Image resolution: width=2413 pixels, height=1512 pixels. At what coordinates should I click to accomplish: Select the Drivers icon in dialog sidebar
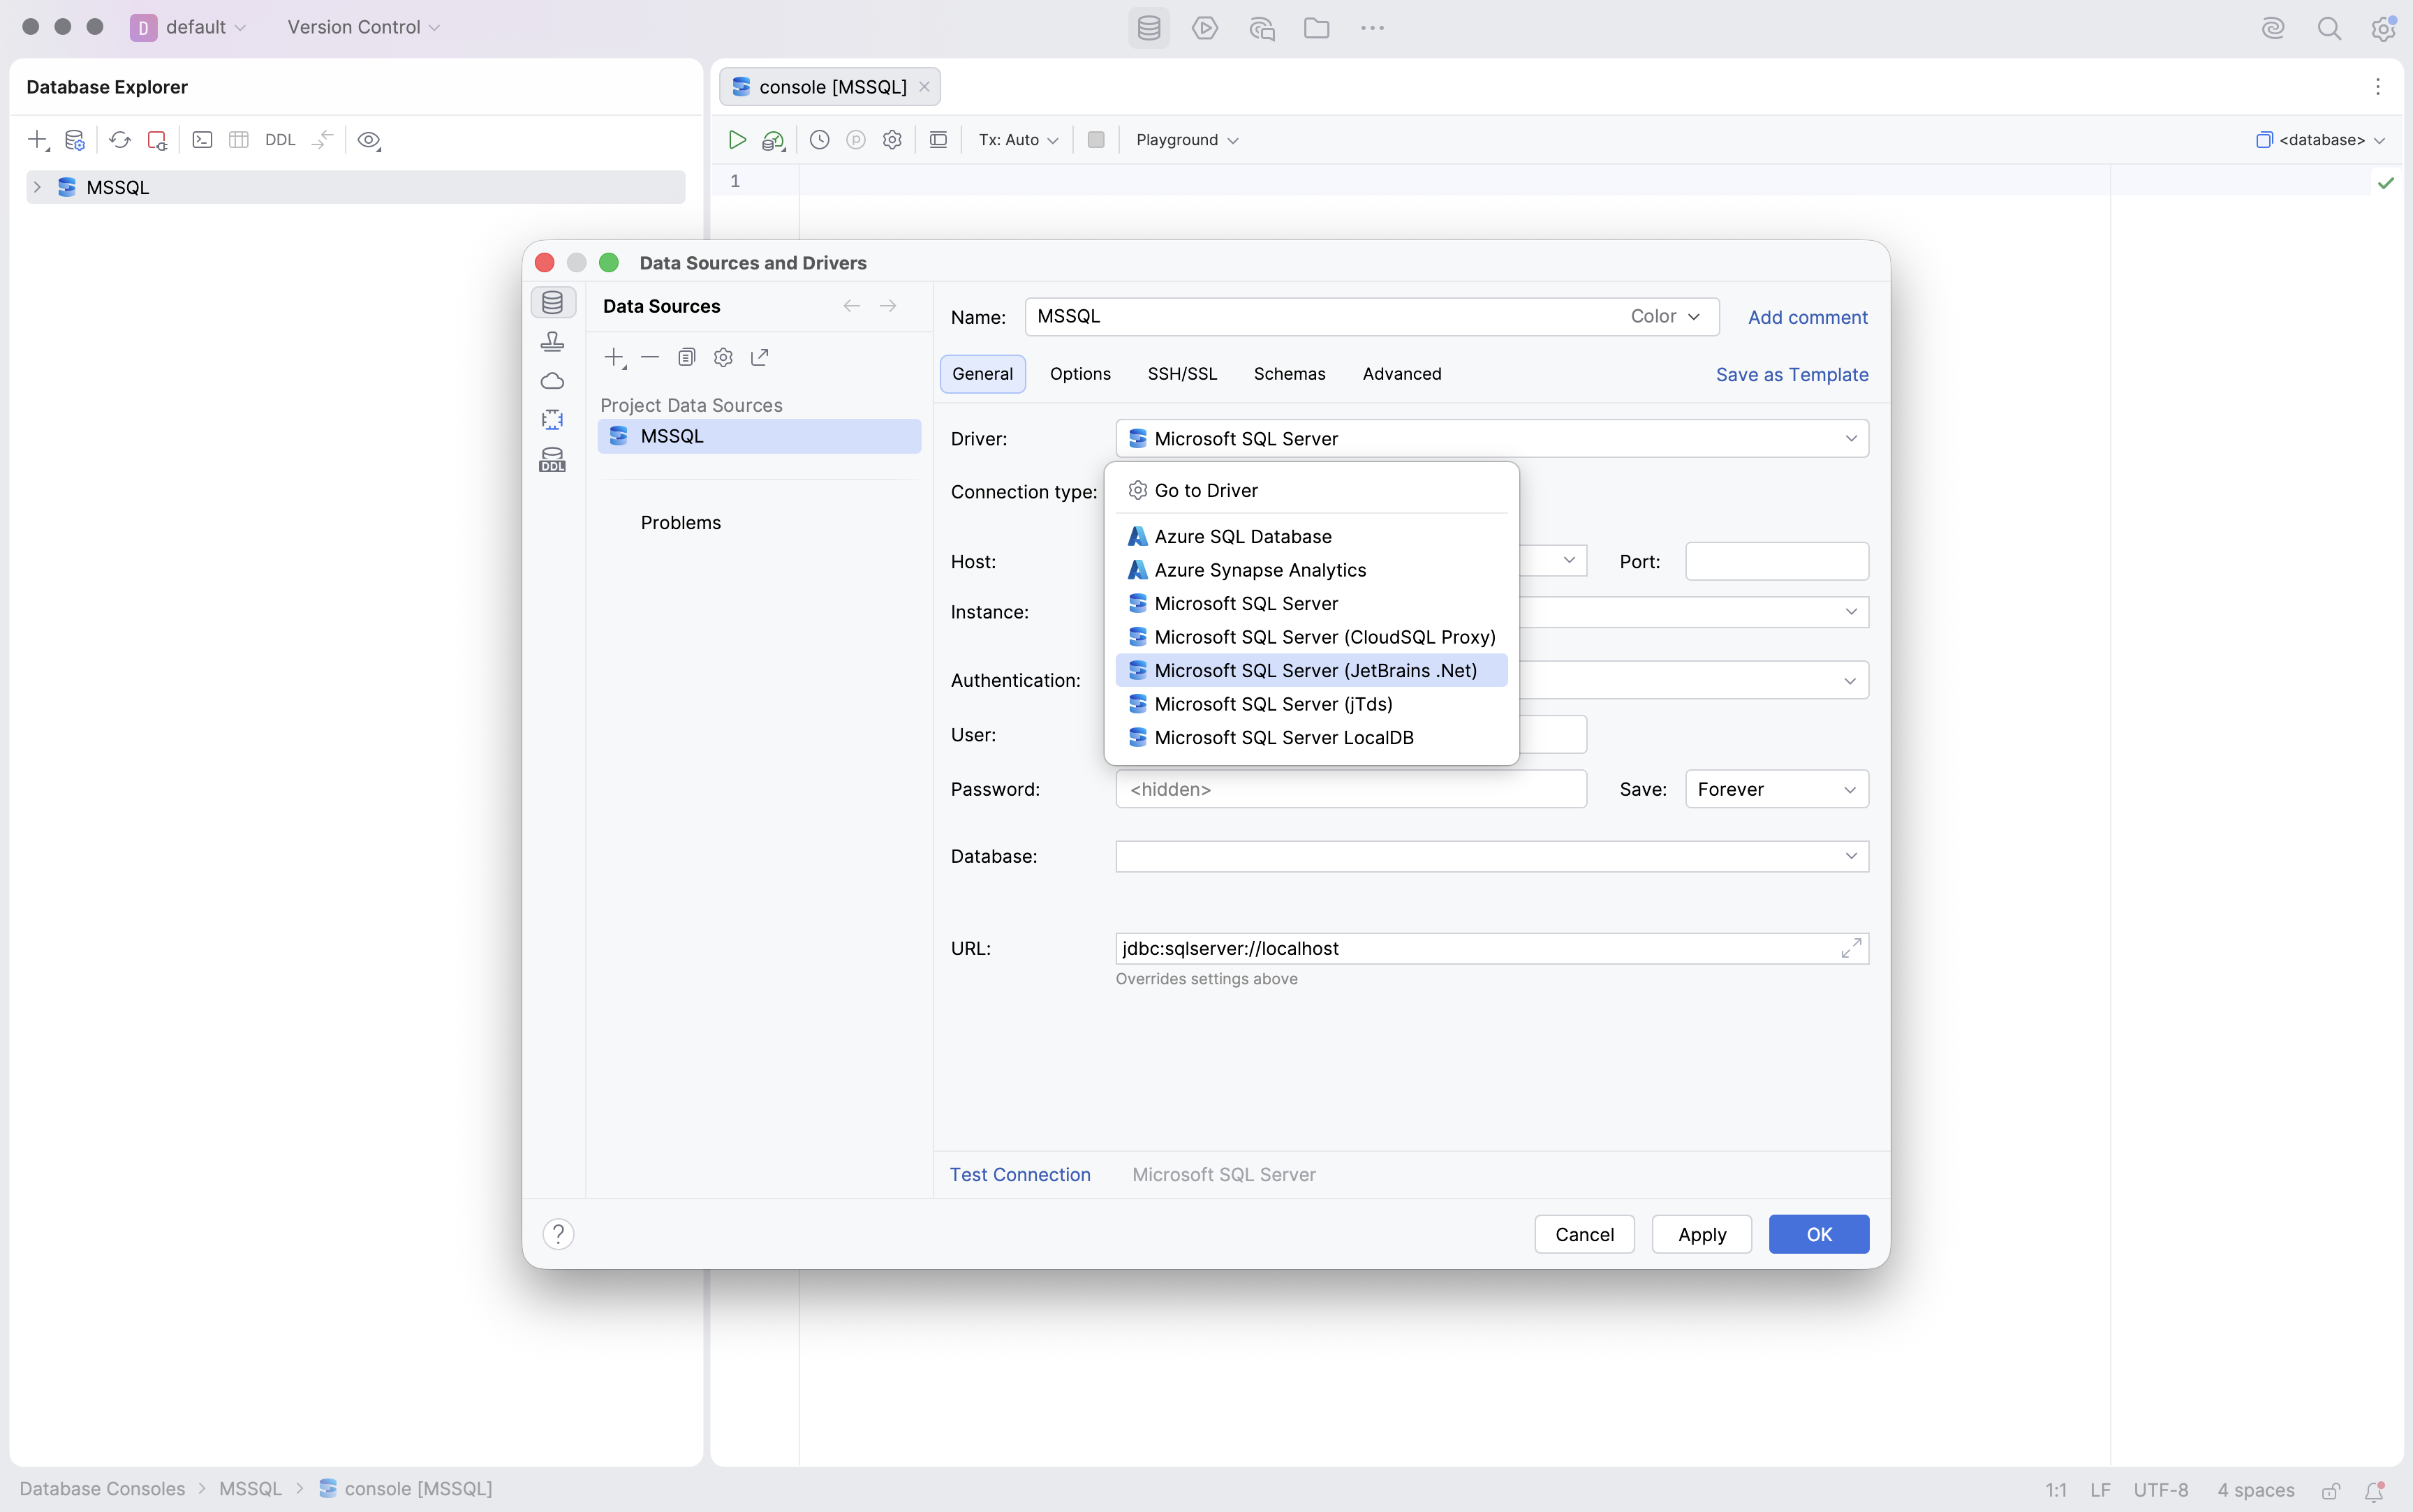coord(552,342)
